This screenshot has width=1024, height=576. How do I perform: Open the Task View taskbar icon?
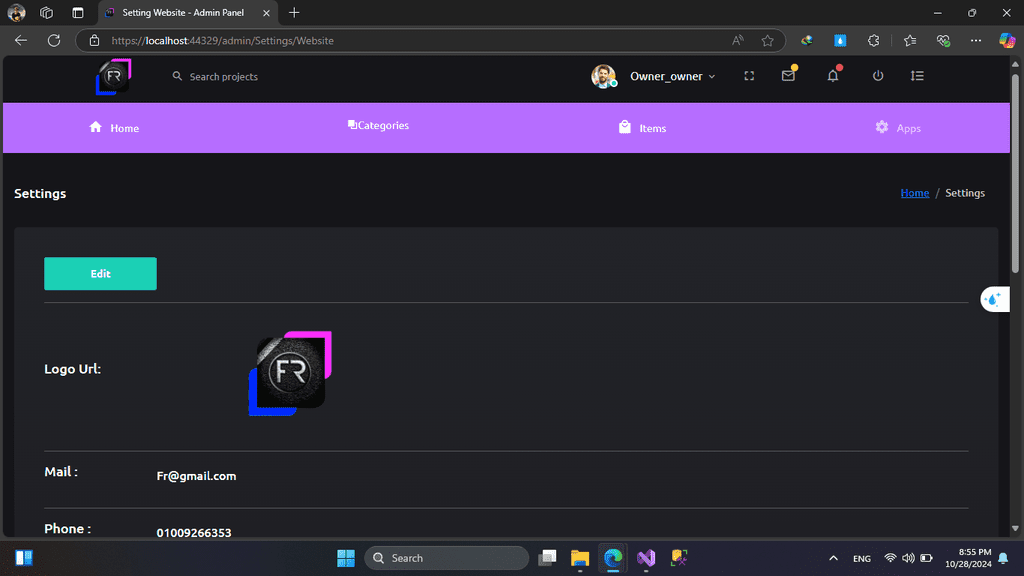(x=547, y=558)
